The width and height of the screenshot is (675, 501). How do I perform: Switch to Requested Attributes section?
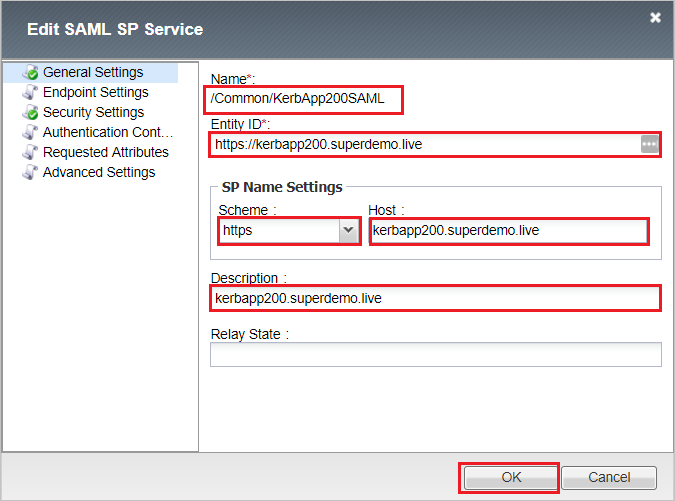tap(106, 152)
